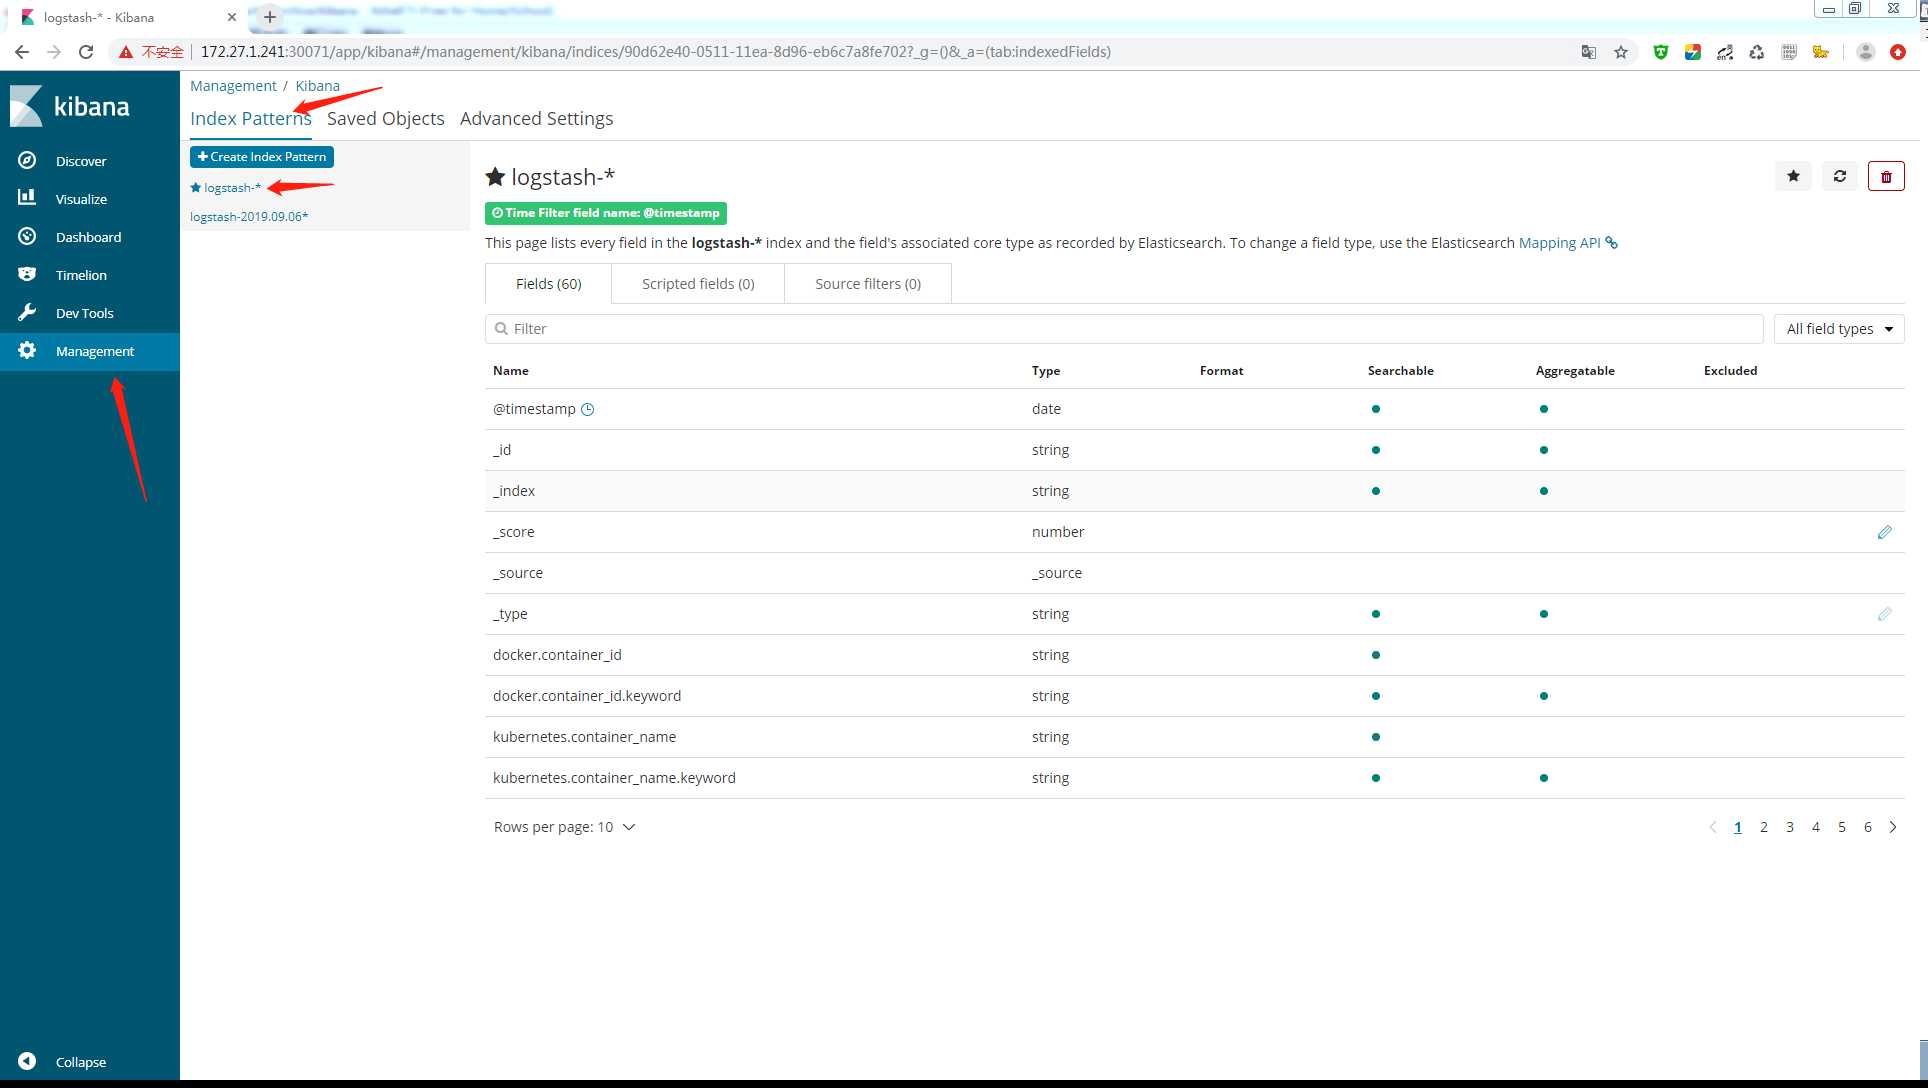Image resolution: width=1928 pixels, height=1088 pixels.
Task: Open the Index Patterns tab
Action: 251,118
